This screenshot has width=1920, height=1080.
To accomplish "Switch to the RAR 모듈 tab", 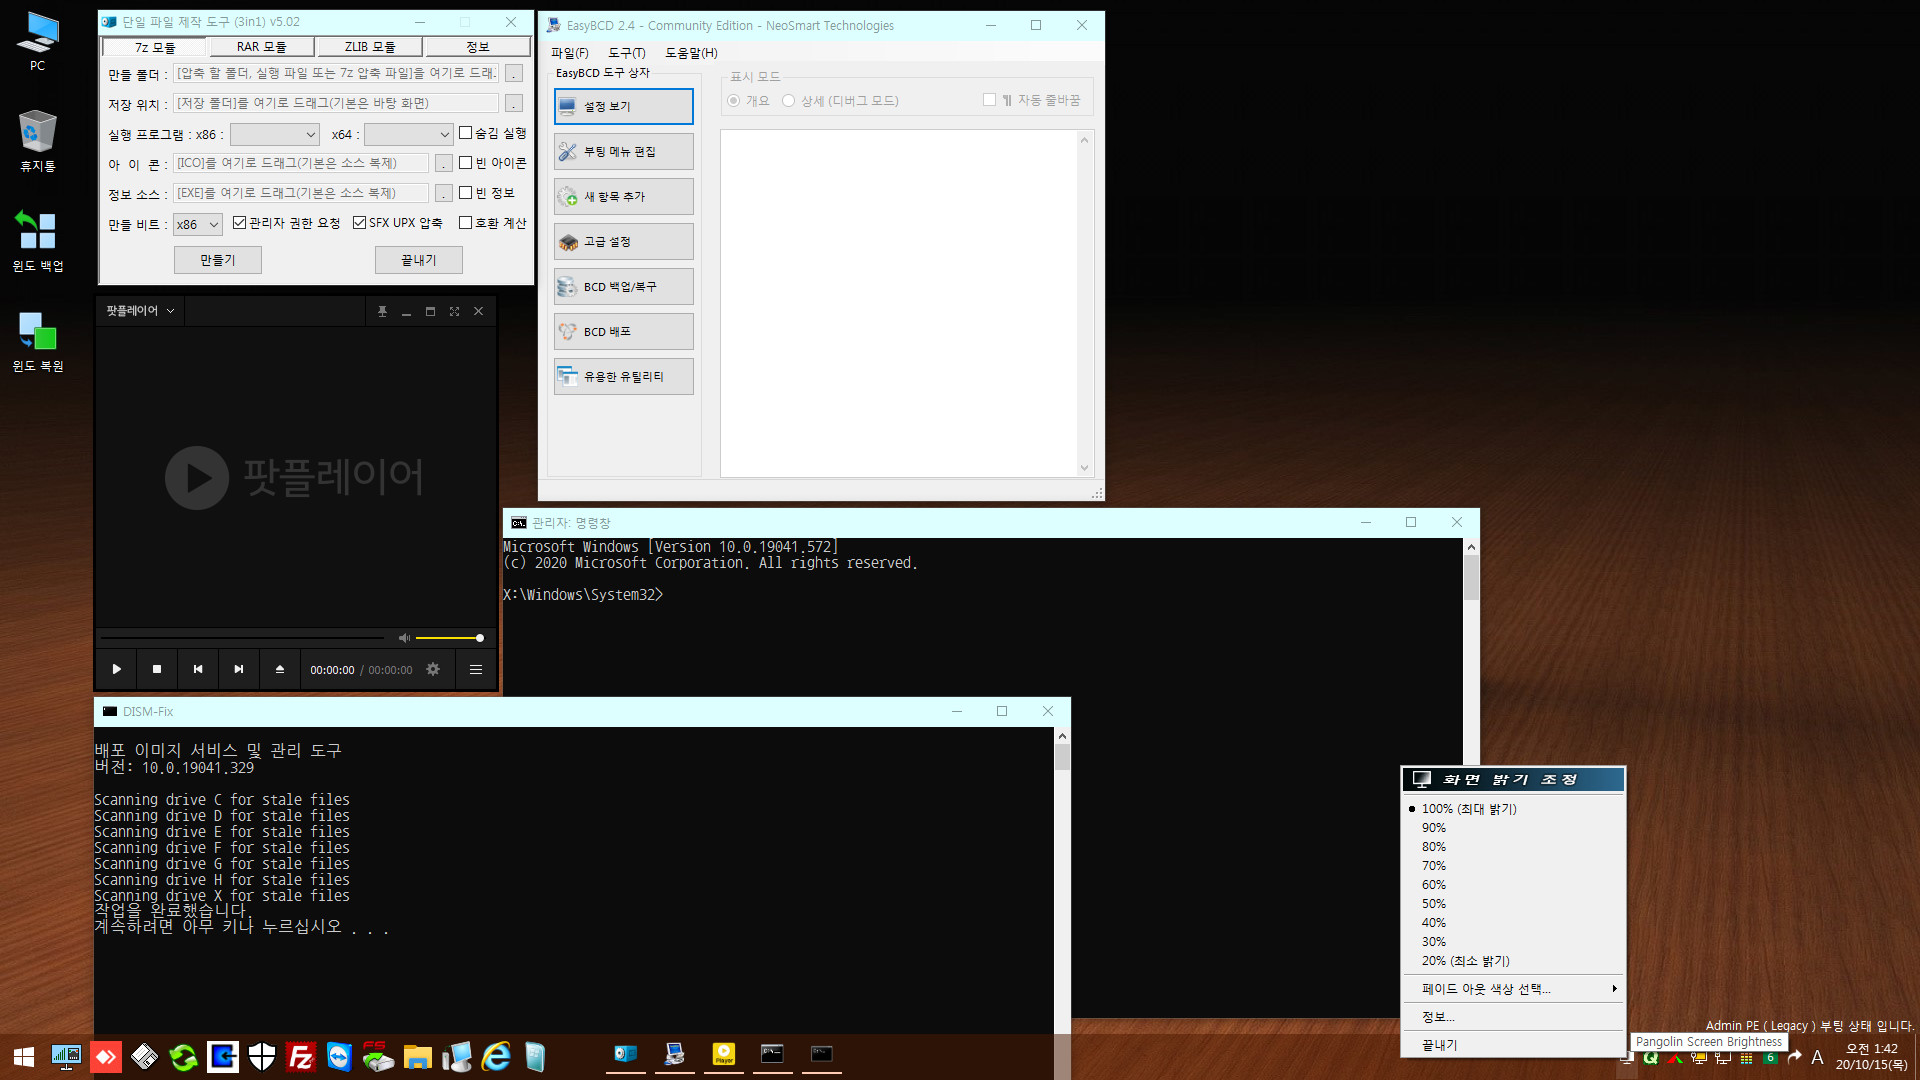I will (262, 47).
